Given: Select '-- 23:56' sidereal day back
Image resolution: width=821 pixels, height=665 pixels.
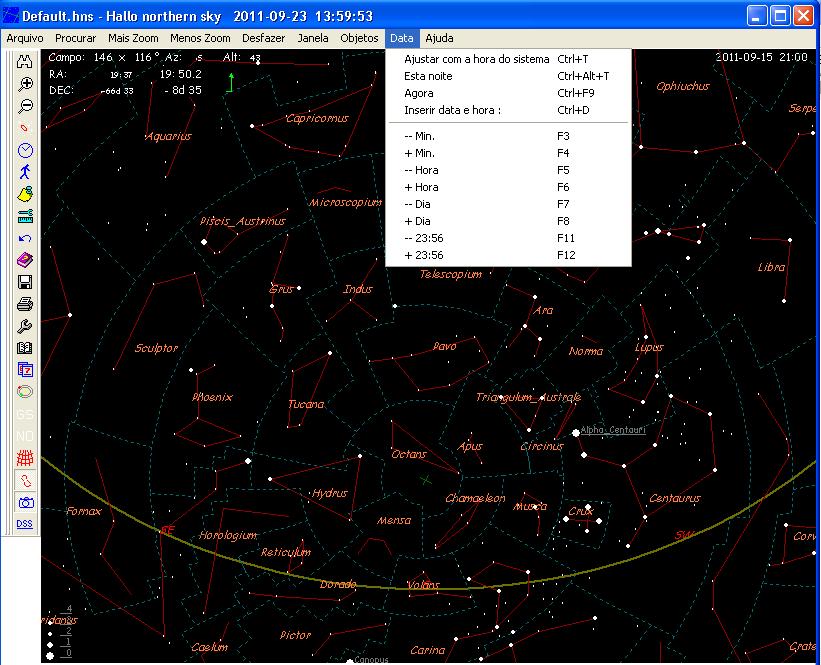Looking at the screenshot, I should pyautogui.click(x=508, y=238).
